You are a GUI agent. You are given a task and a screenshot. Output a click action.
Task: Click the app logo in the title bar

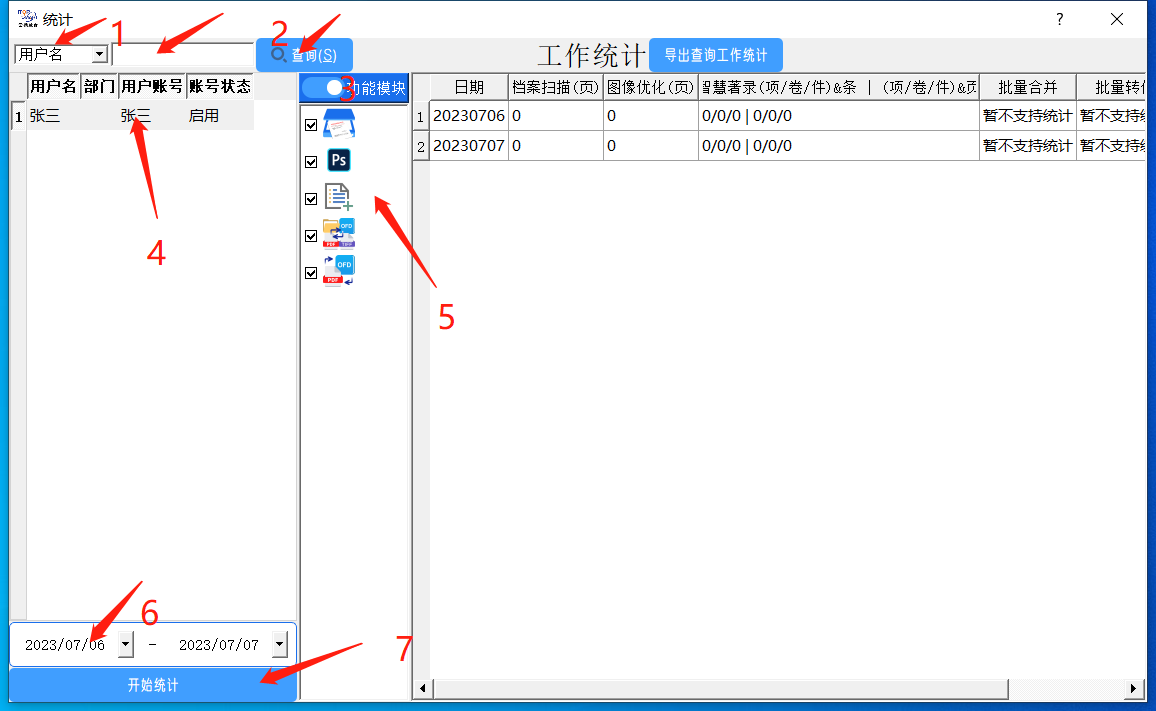click(27, 18)
